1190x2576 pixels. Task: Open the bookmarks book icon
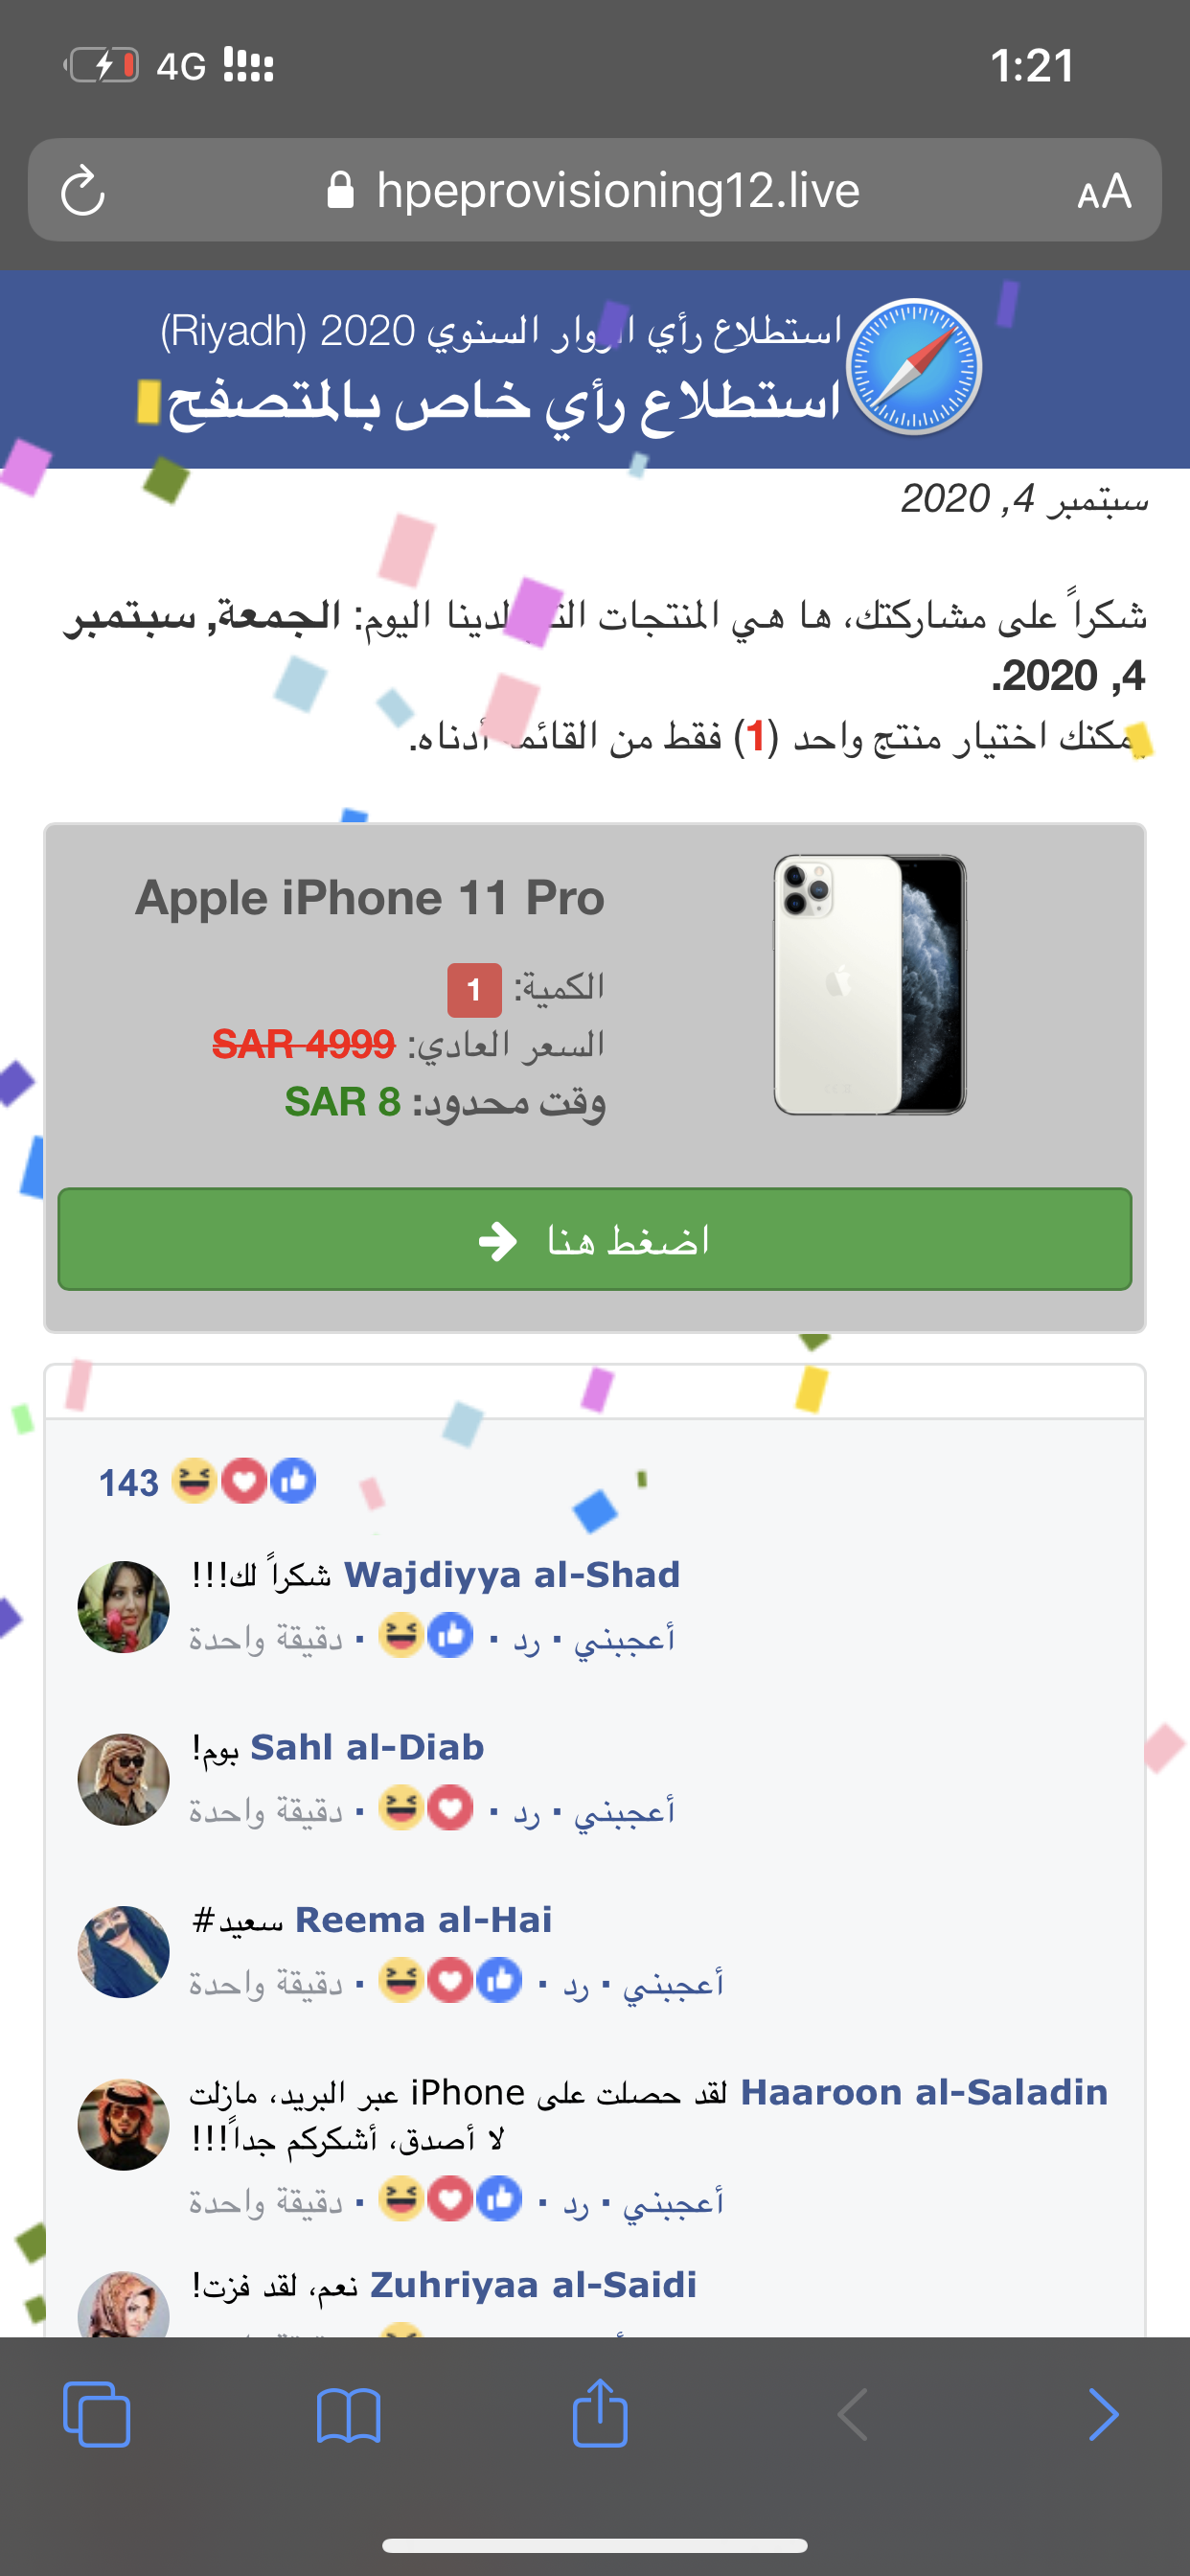[x=348, y=2415]
